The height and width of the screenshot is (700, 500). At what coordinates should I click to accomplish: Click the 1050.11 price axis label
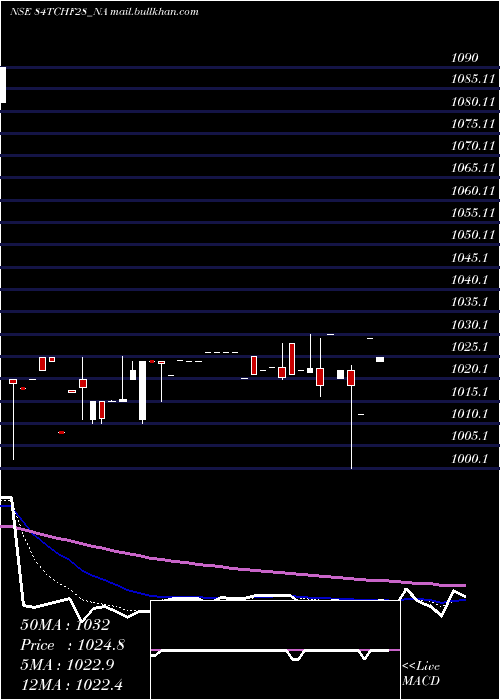point(473,235)
